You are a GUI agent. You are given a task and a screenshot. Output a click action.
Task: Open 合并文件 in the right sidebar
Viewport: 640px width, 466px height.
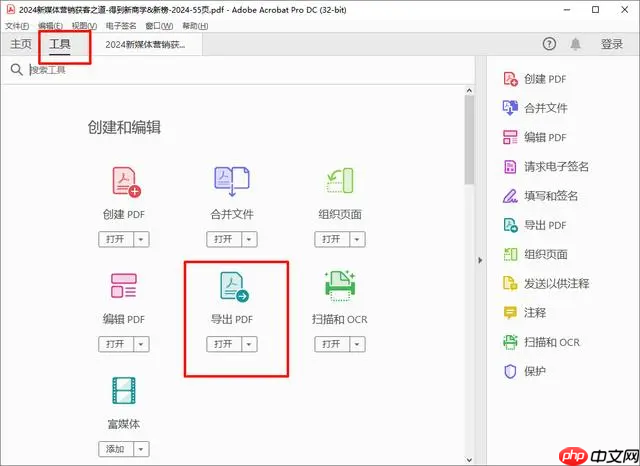tap(535, 108)
